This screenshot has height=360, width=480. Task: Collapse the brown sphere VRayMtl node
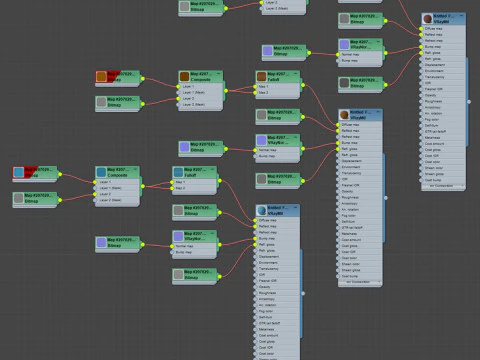click(378, 112)
